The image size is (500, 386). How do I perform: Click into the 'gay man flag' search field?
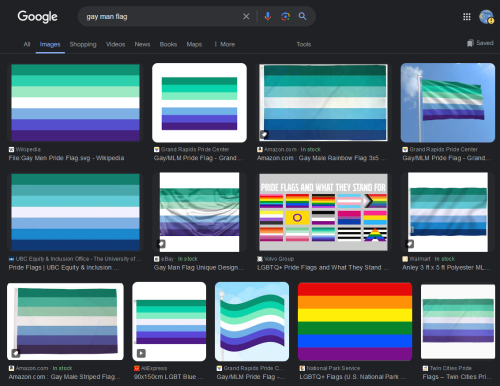coord(160,16)
